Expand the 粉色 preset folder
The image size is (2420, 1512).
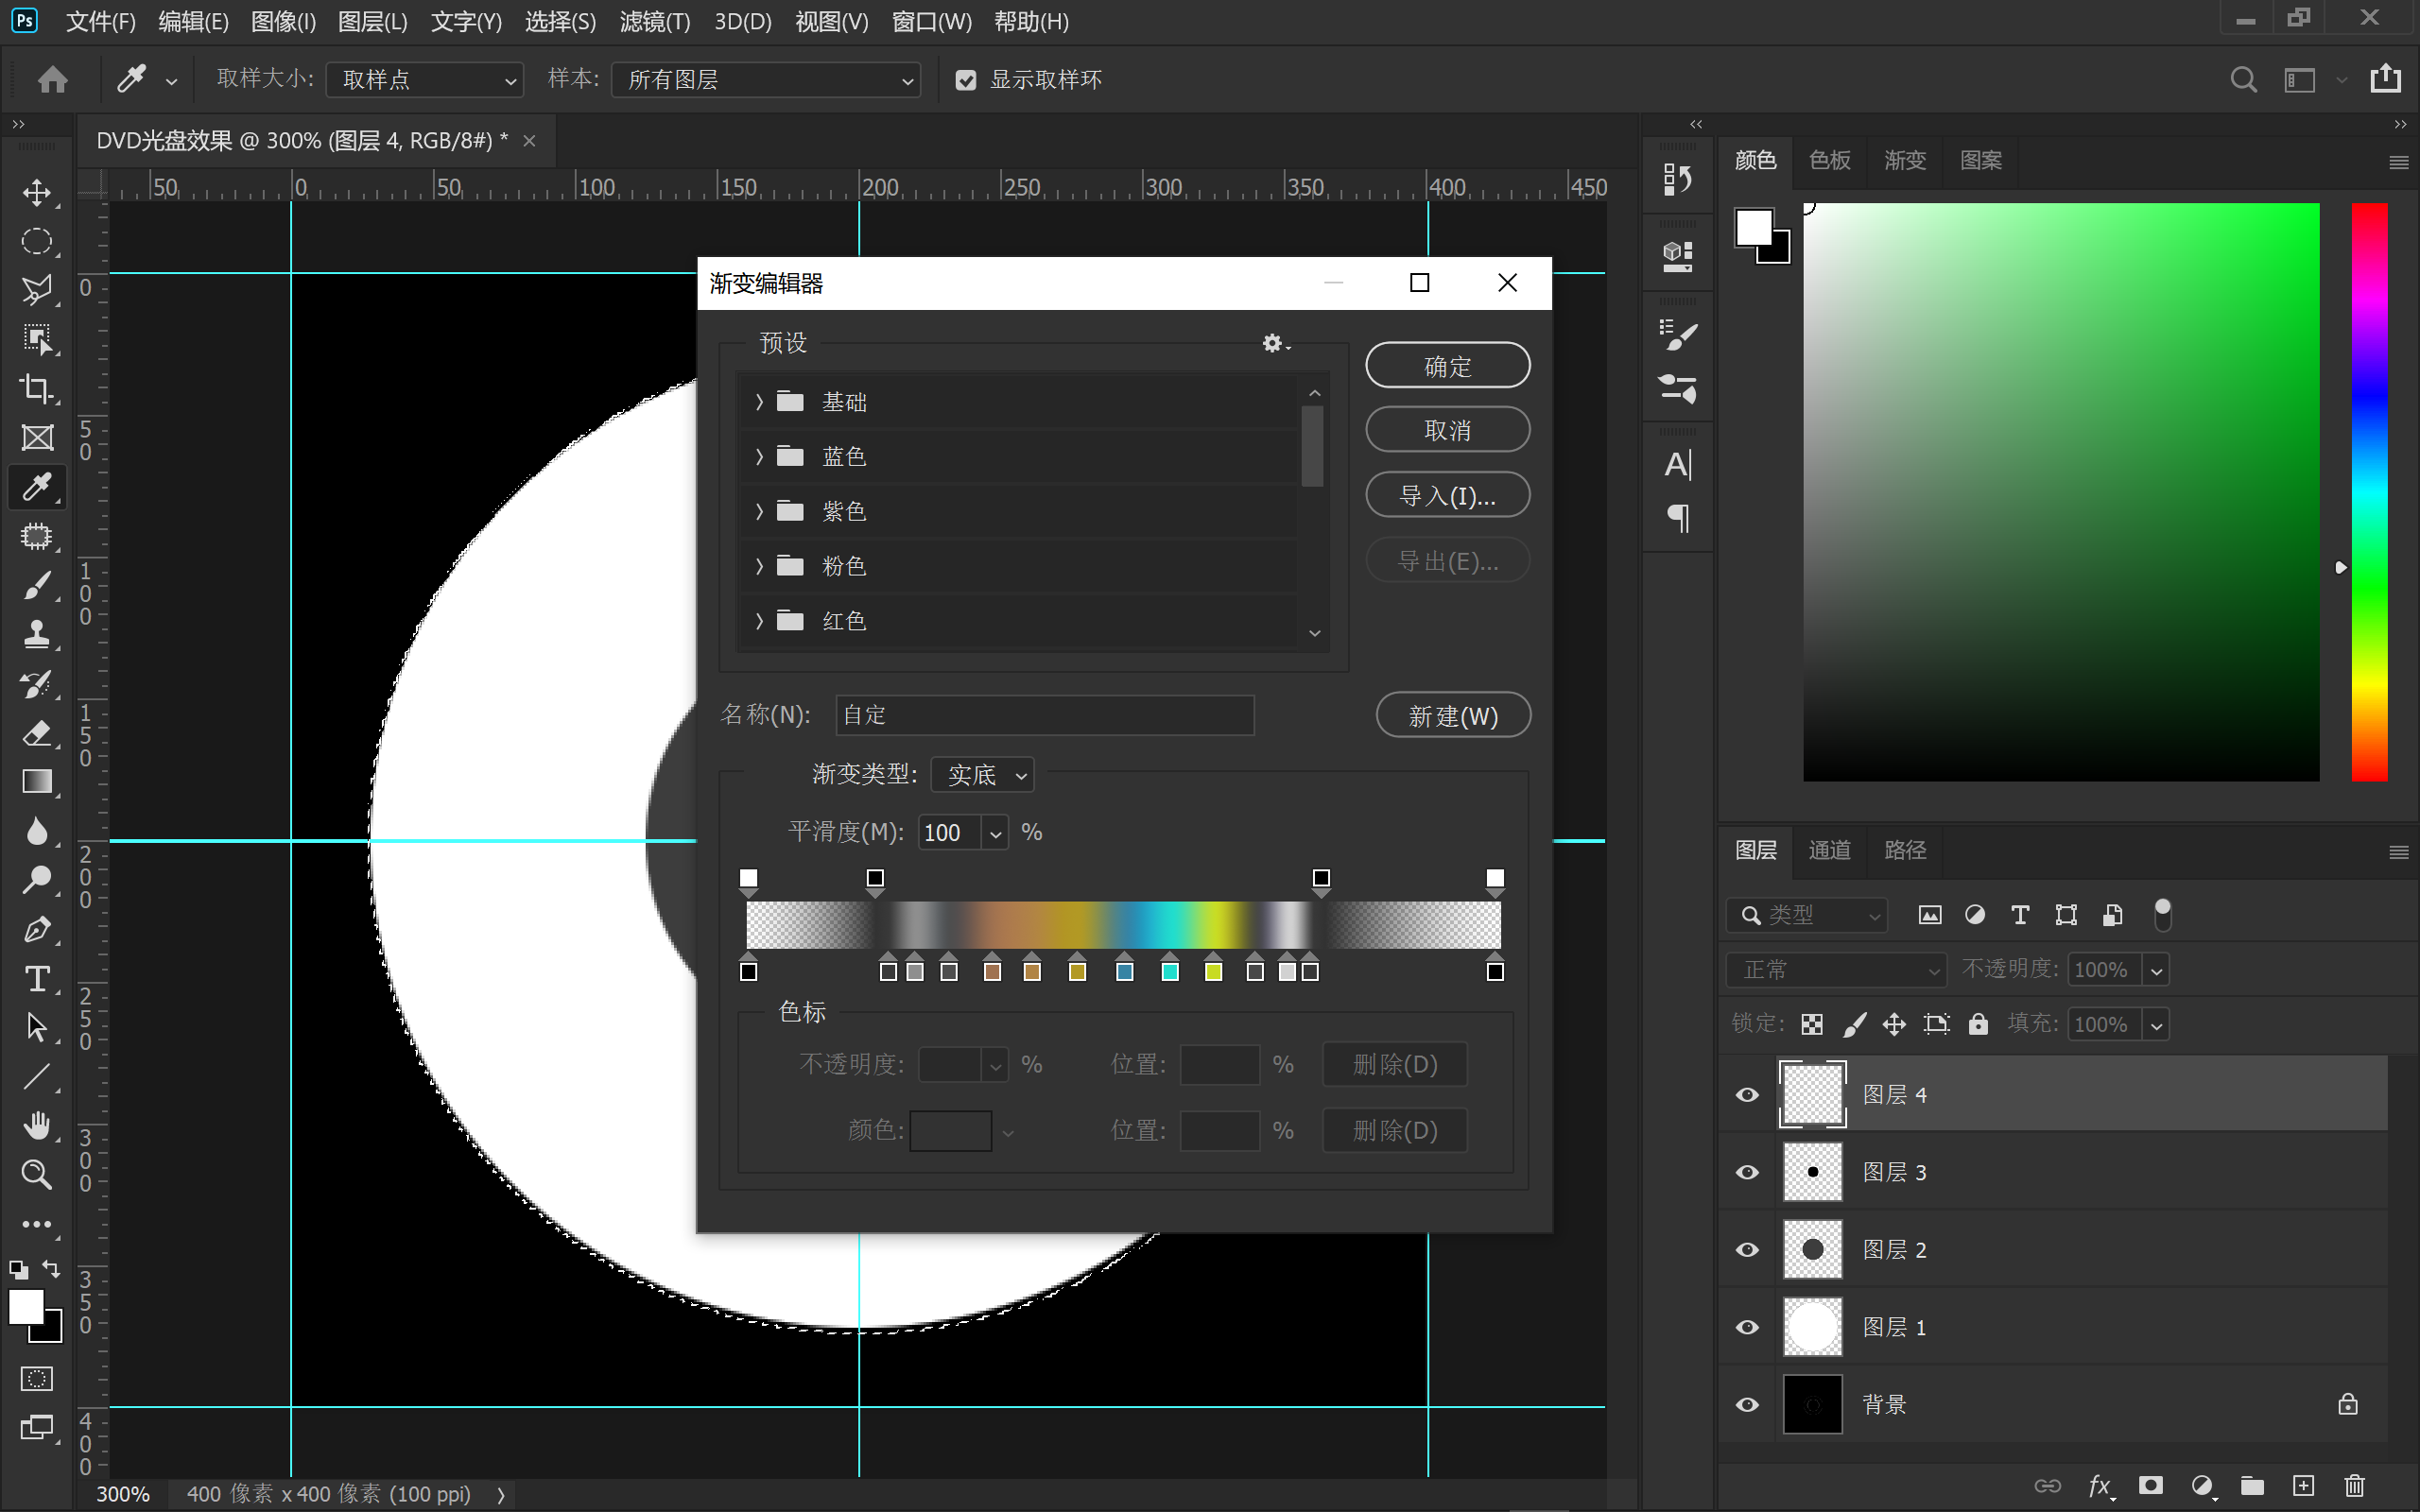(759, 566)
